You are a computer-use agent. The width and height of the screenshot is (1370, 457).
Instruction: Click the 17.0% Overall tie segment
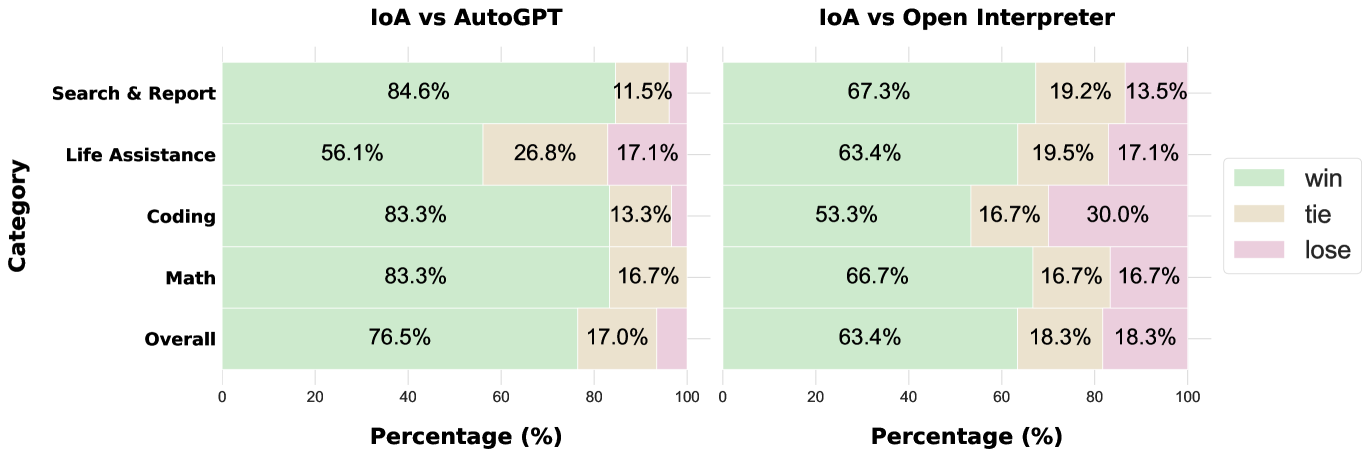pyautogui.click(x=617, y=338)
